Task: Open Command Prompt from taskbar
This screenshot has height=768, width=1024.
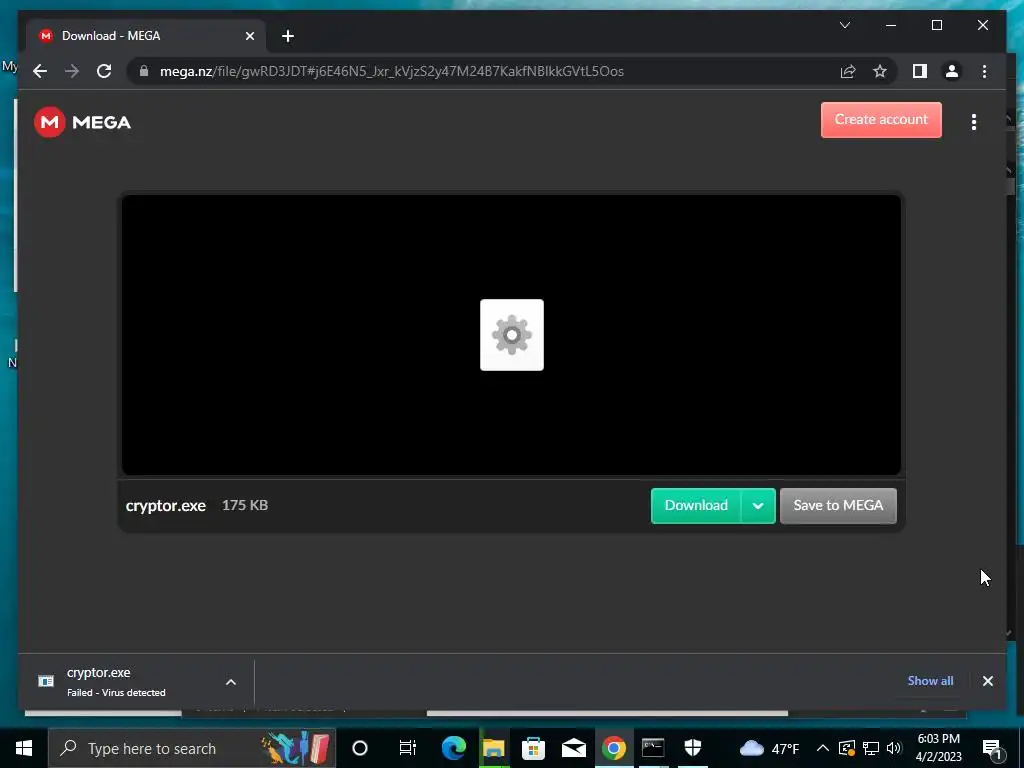Action: tap(653, 748)
